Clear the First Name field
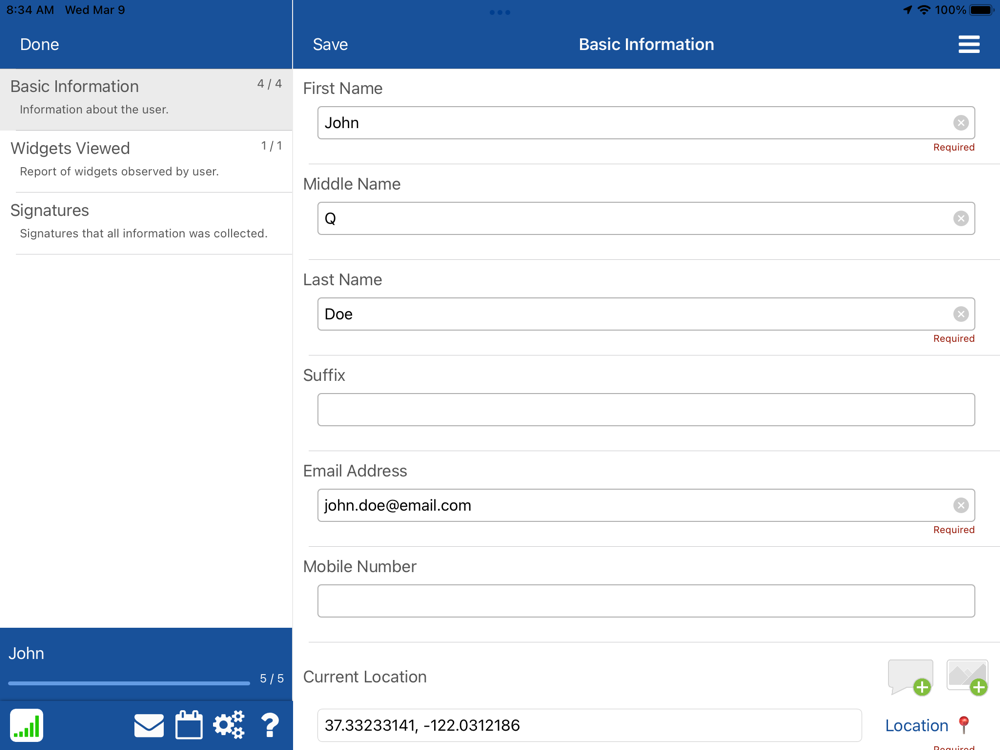The image size is (1000, 750). (x=960, y=123)
